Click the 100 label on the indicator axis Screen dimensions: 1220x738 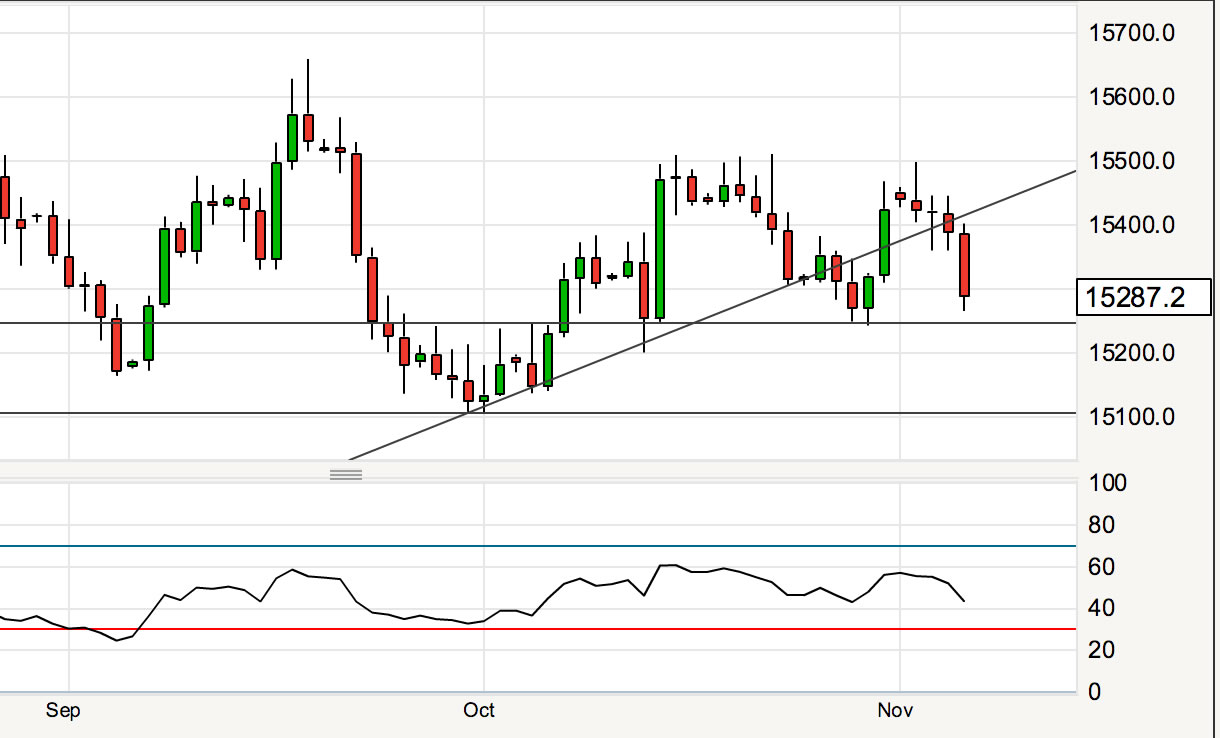point(1105,483)
